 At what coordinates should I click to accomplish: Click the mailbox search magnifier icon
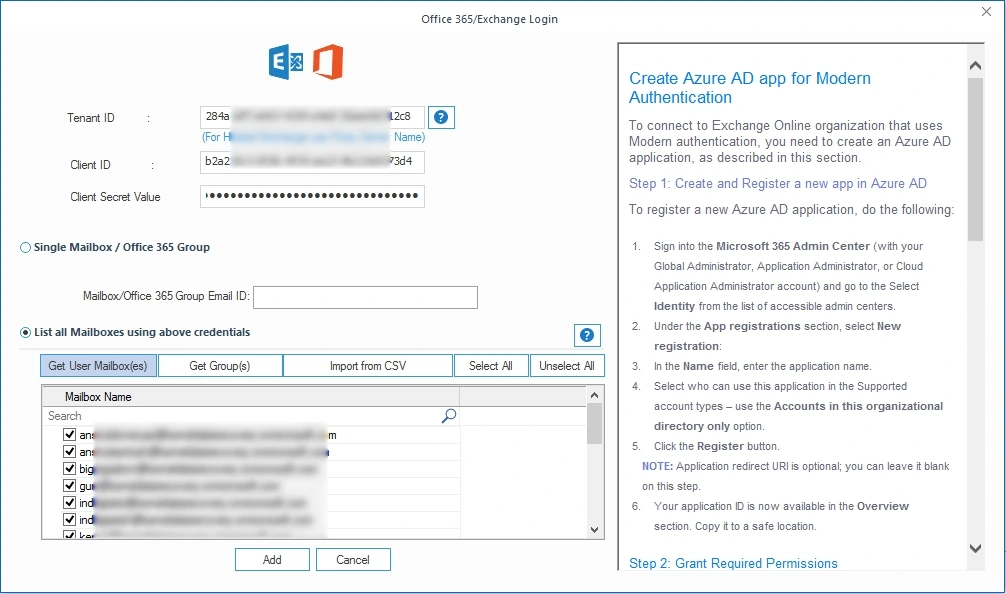tap(449, 416)
